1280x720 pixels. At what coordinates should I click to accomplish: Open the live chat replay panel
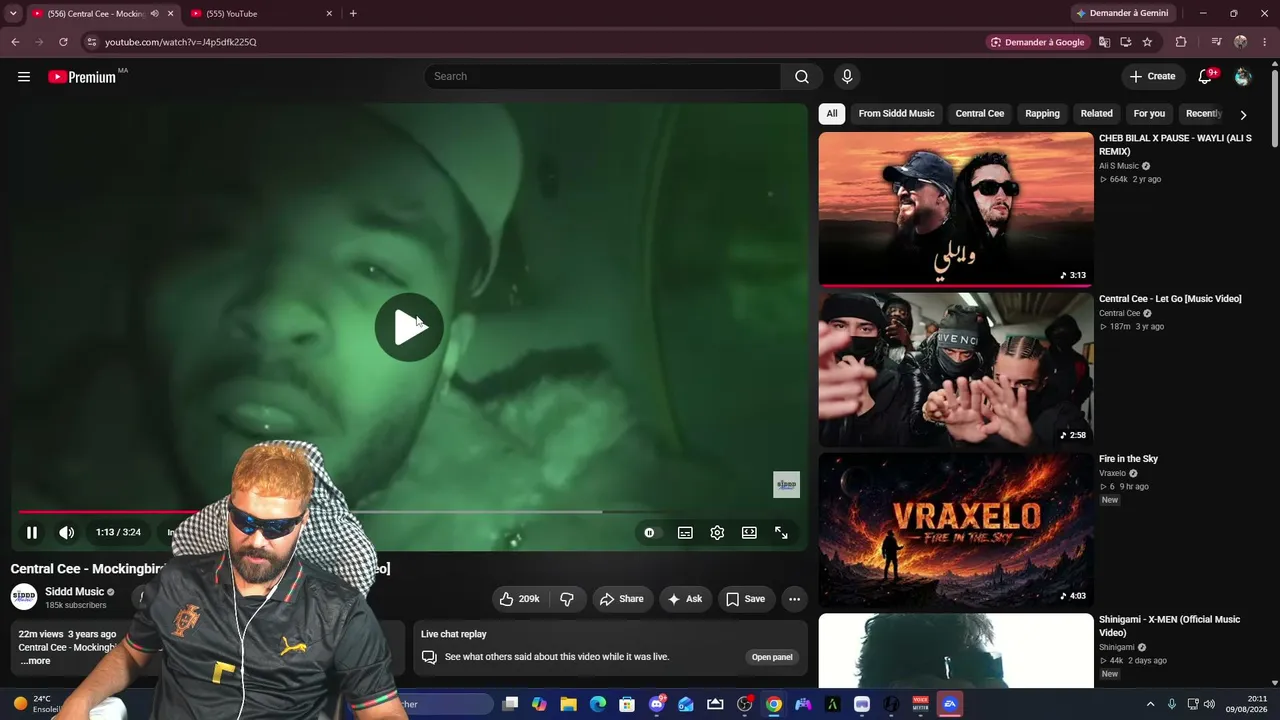tap(772, 657)
